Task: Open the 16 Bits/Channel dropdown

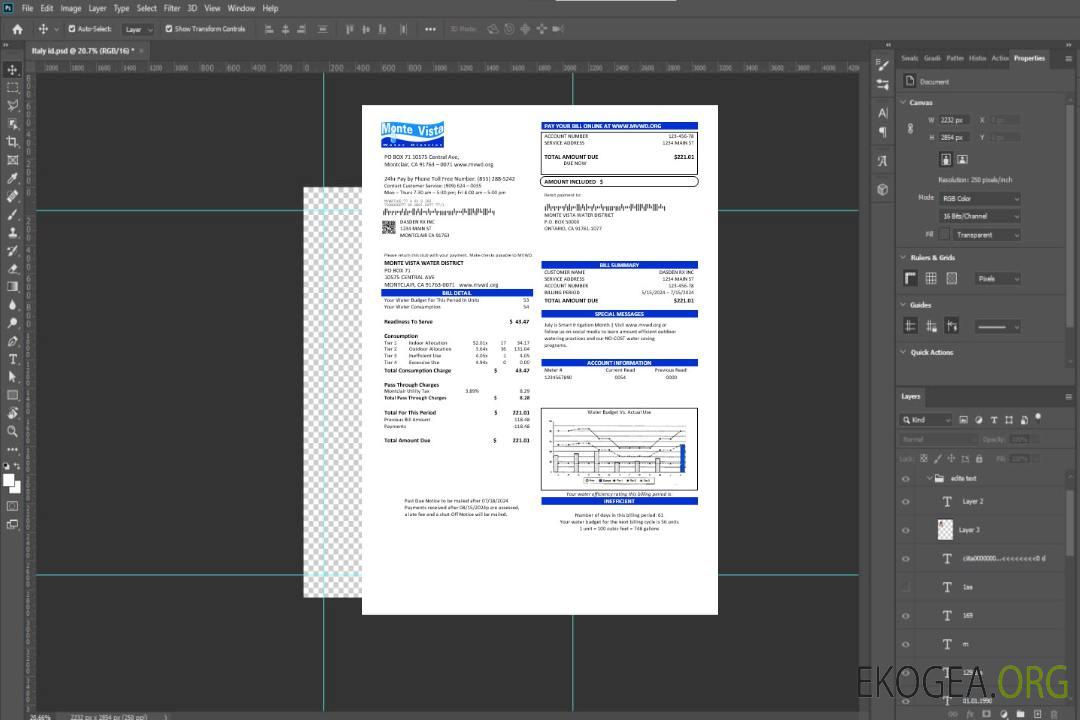Action: click(x=979, y=216)
